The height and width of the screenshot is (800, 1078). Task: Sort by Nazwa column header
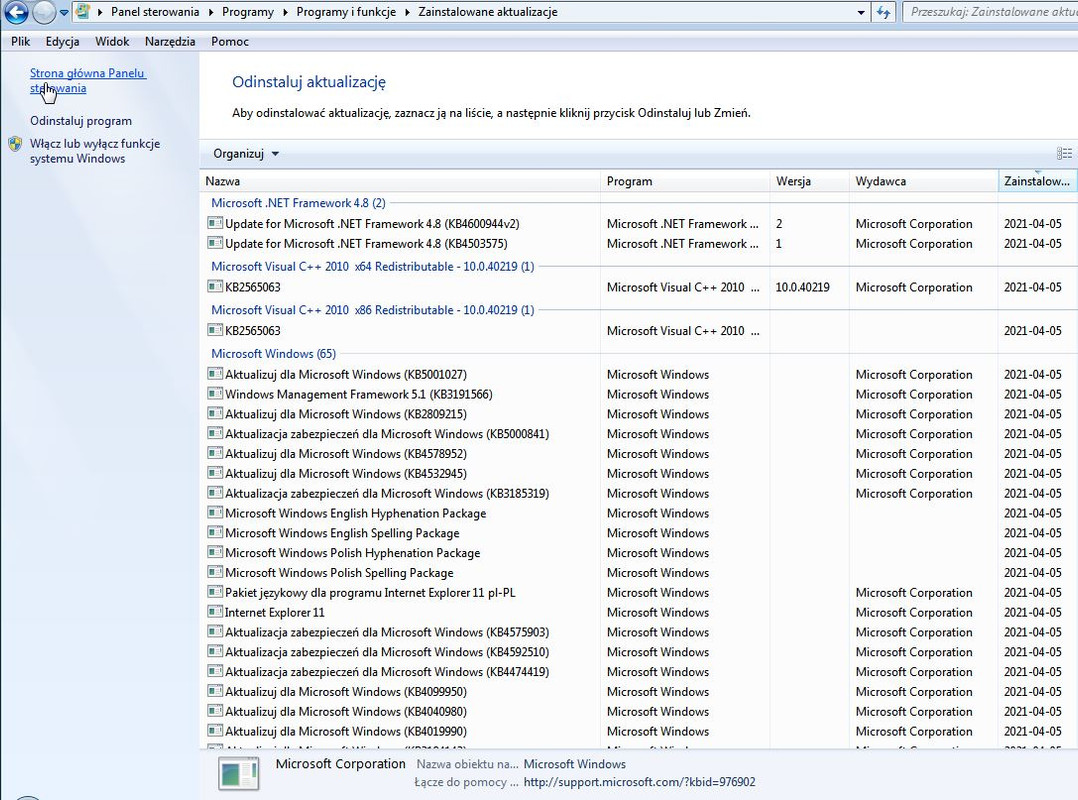click(400, 181)
